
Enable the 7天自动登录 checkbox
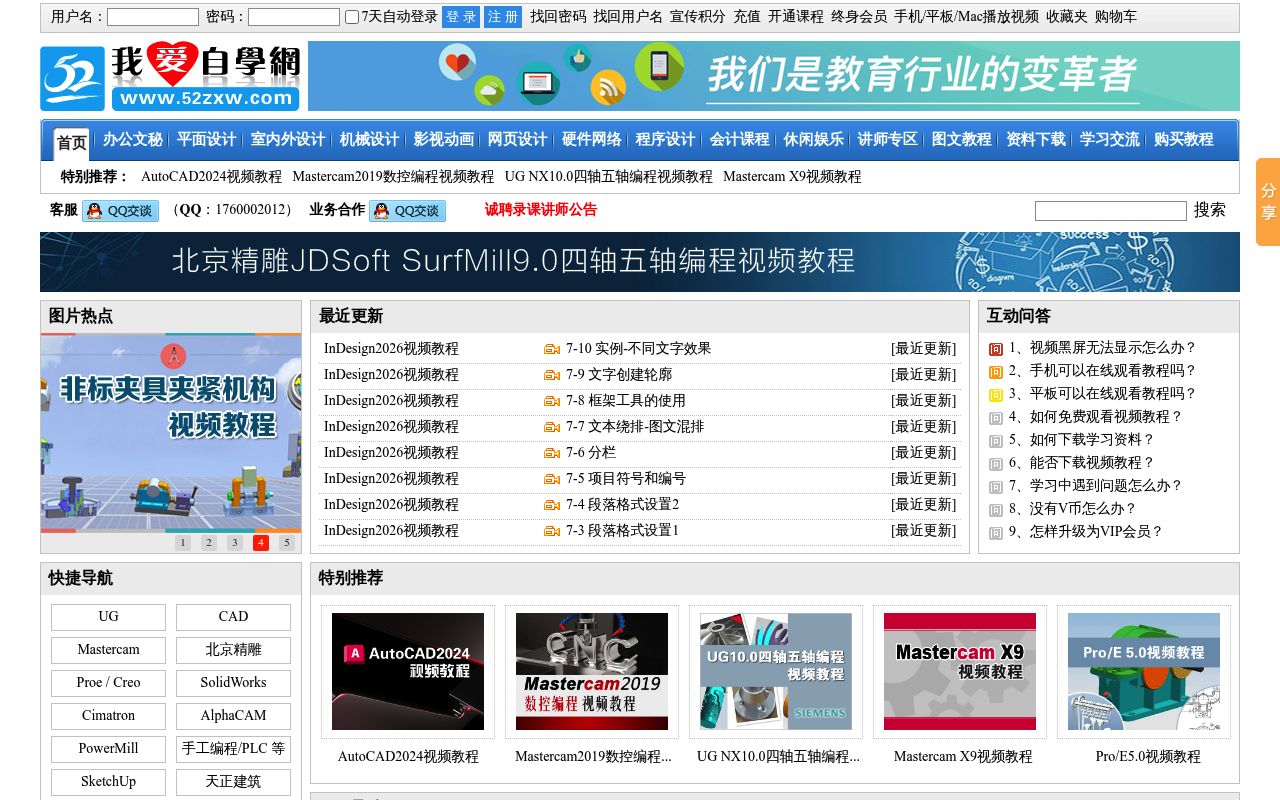pos(352,17)
